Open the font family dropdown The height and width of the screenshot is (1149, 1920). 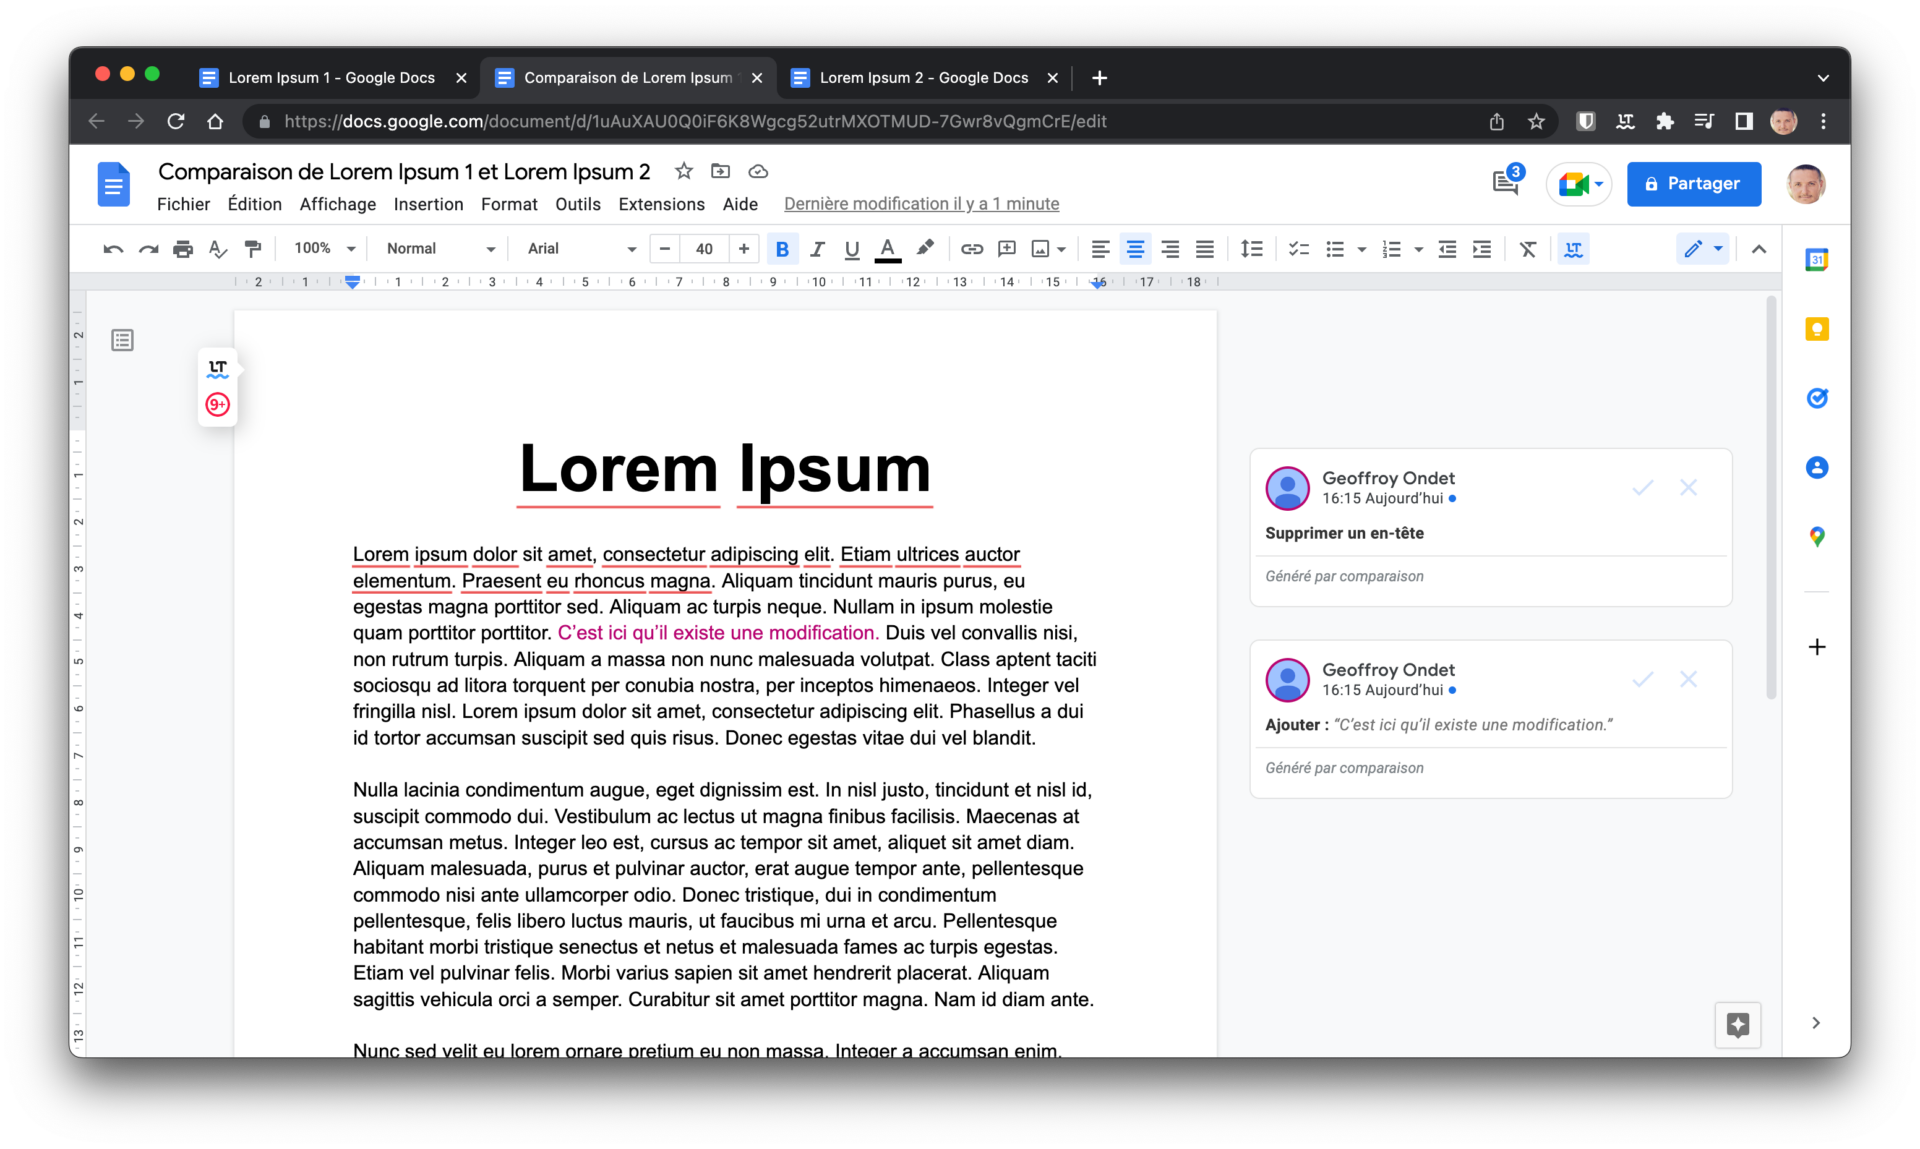[x=580, y=249]
